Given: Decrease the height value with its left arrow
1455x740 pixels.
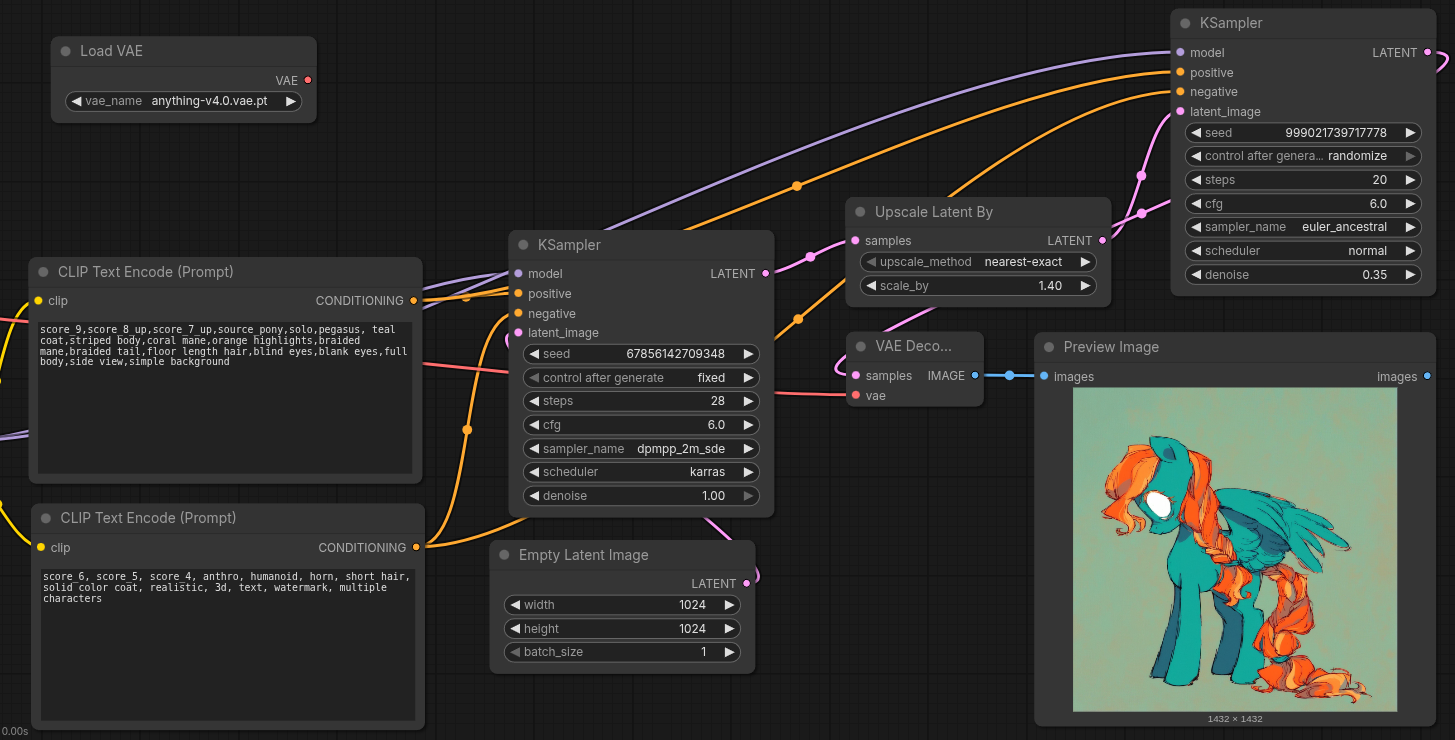Looking at the screenshot, I should [515, 629].
